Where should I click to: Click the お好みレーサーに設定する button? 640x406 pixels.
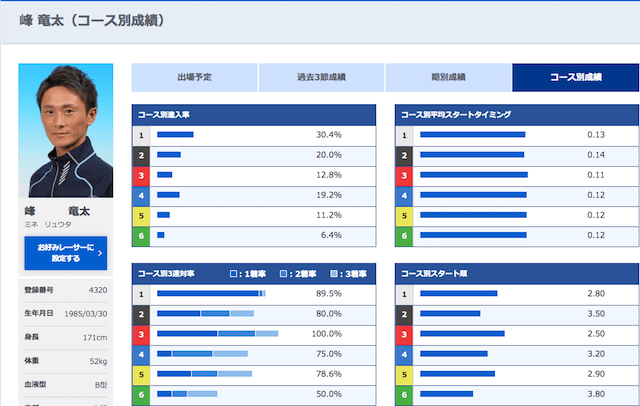(66, 253)
